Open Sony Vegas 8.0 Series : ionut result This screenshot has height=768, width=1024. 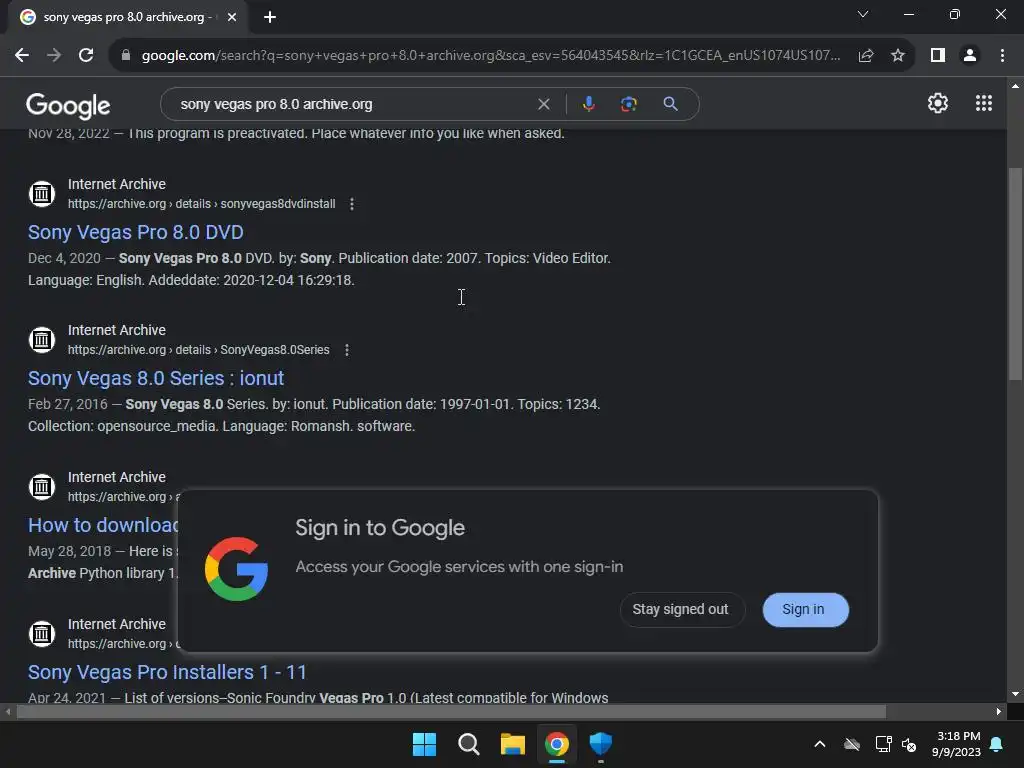coord(156,378)
